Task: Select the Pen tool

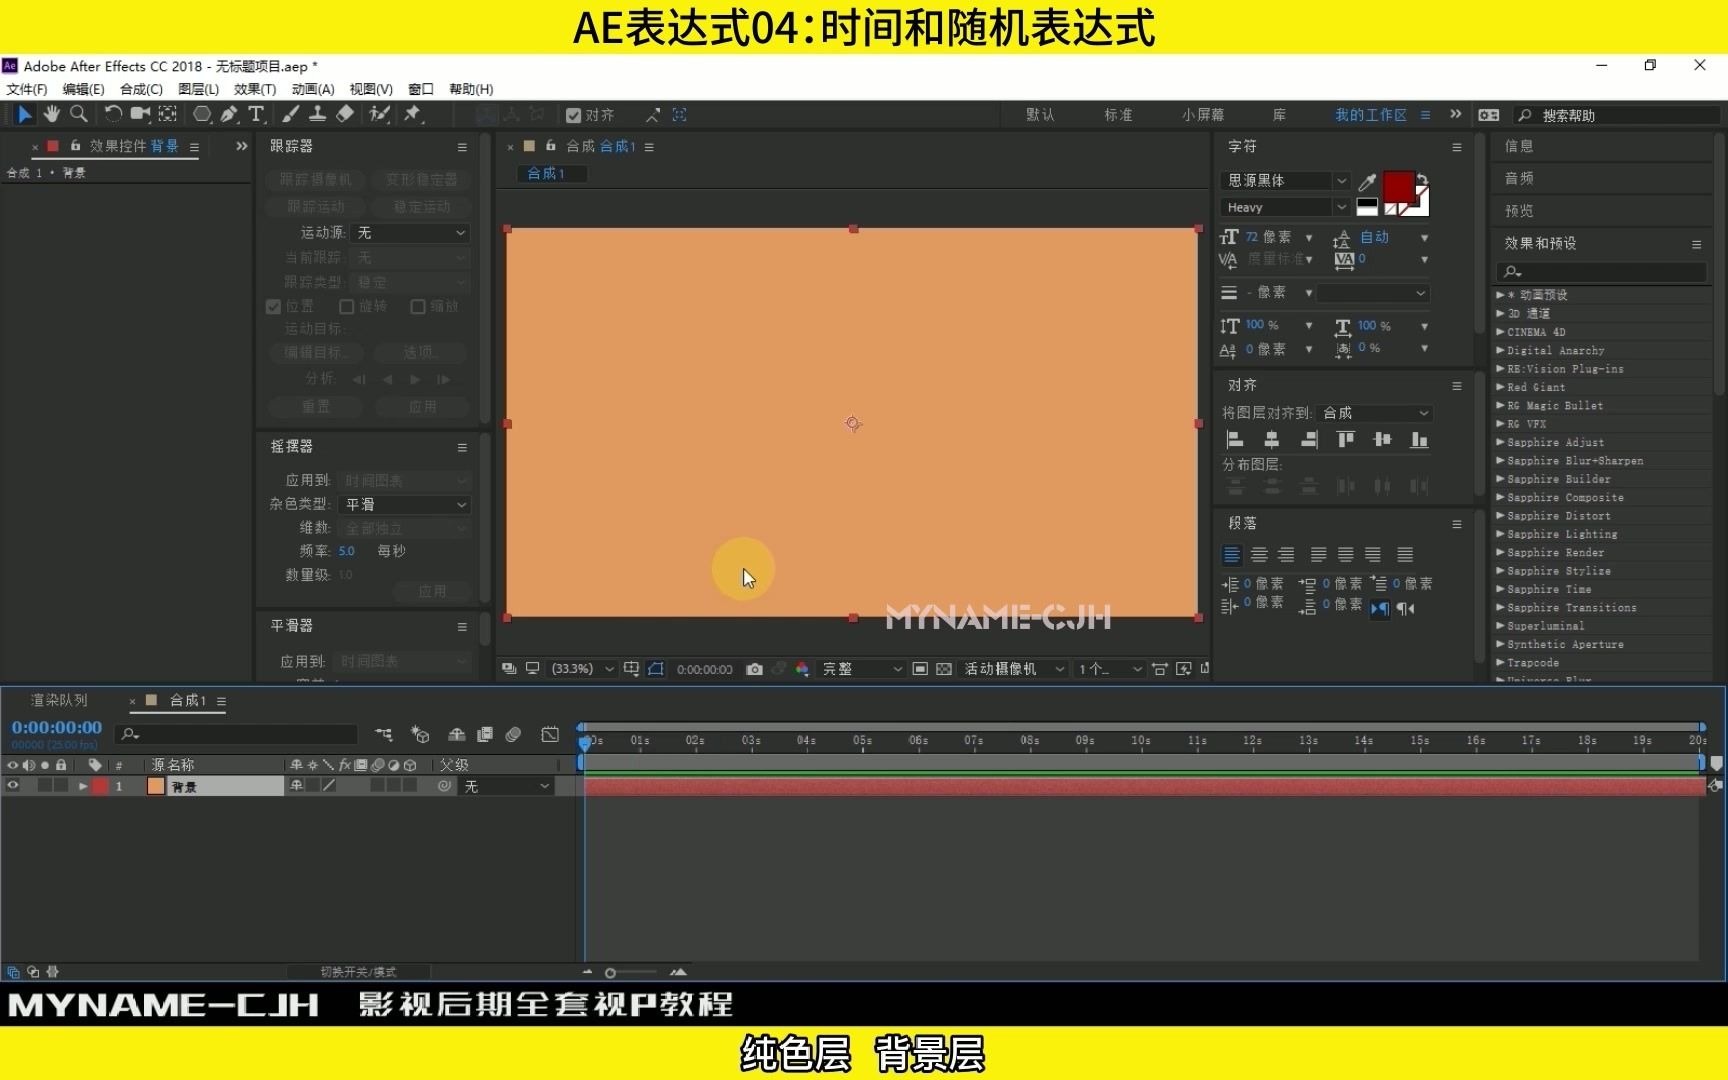Action: pos(229,114)
